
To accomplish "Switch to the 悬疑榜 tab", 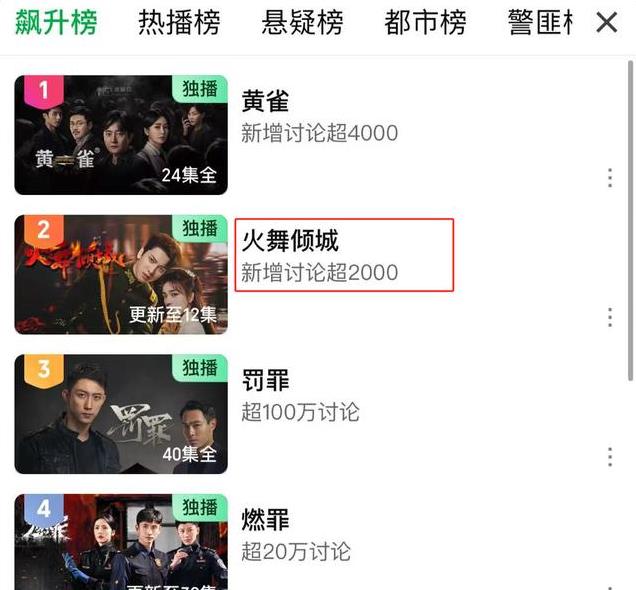I will (302, 23).
